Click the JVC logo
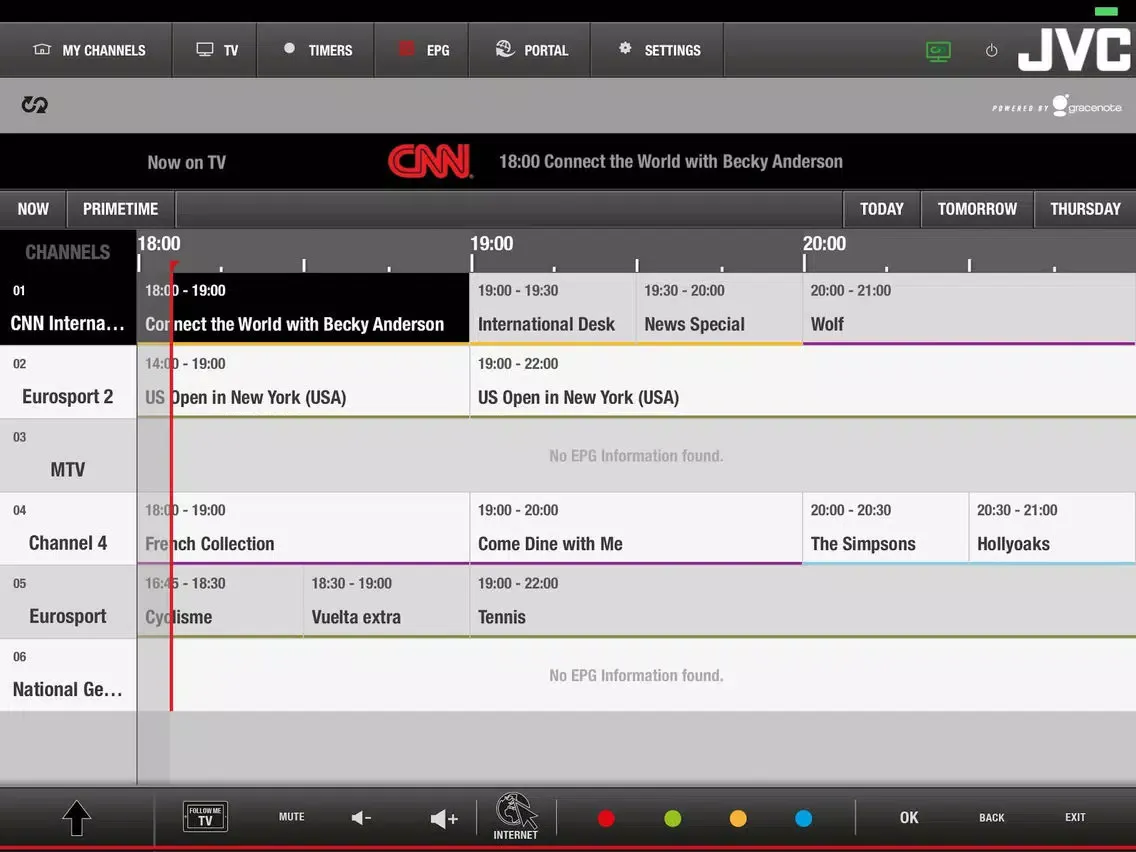The height and width of the screenshot is (852, 1136). click(x=1074, y=49)
